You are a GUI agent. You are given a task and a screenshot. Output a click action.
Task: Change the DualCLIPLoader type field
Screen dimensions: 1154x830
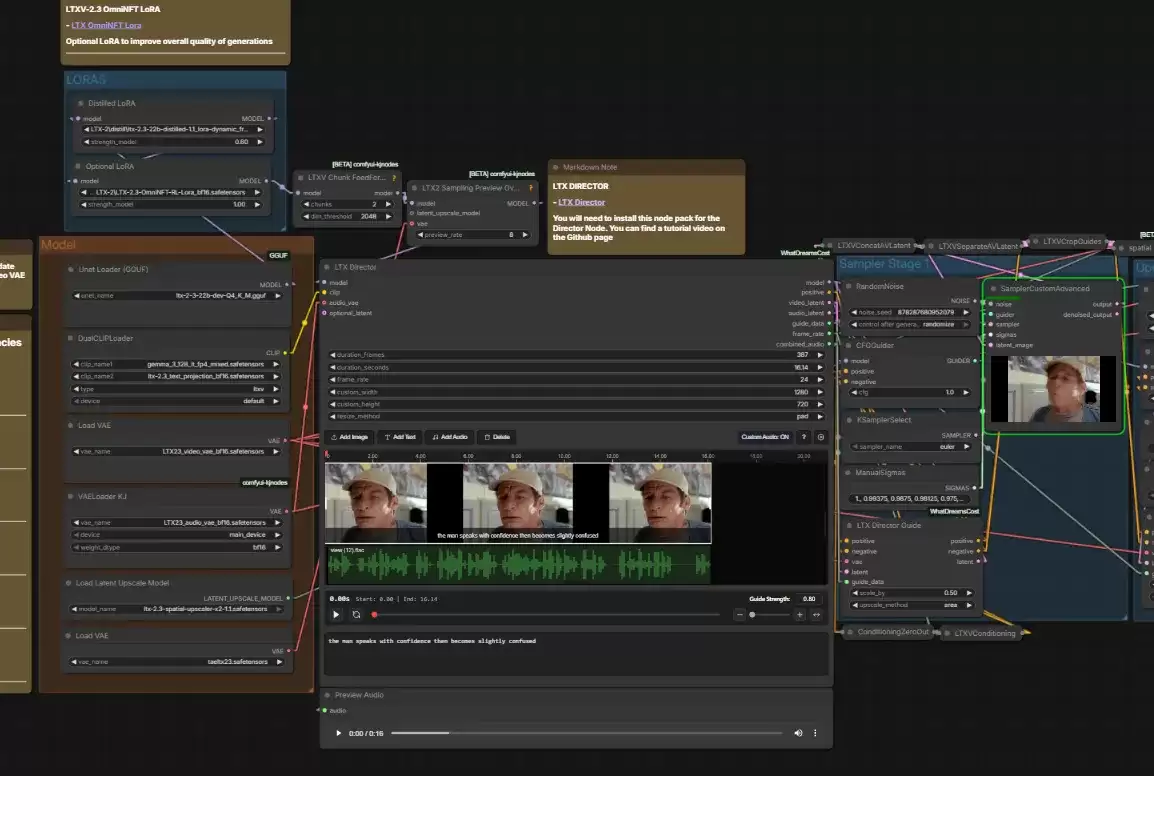click(x=177, y=389)
